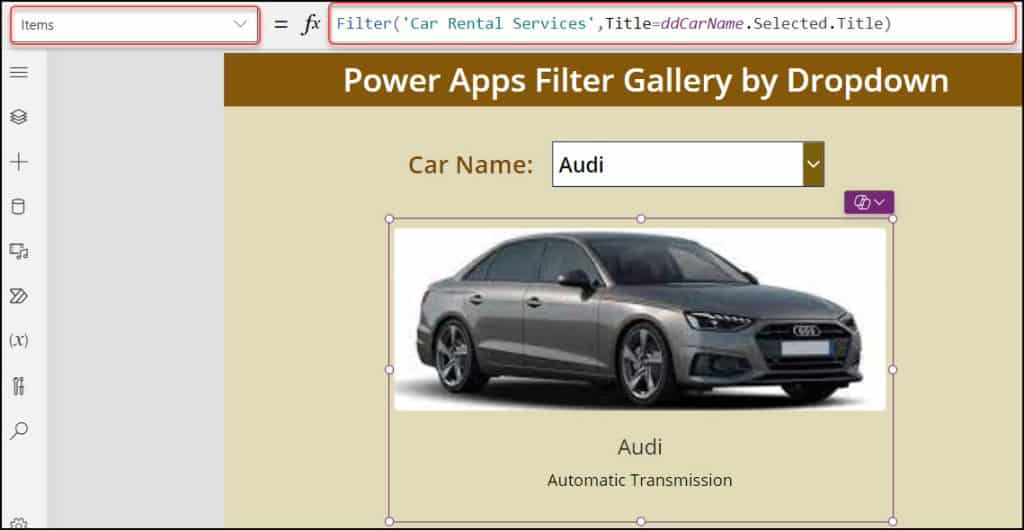Open the purple Copilot button on gallery
Image resolution: width=1024 pixels, height=530 pixels.
click(869, 202)
